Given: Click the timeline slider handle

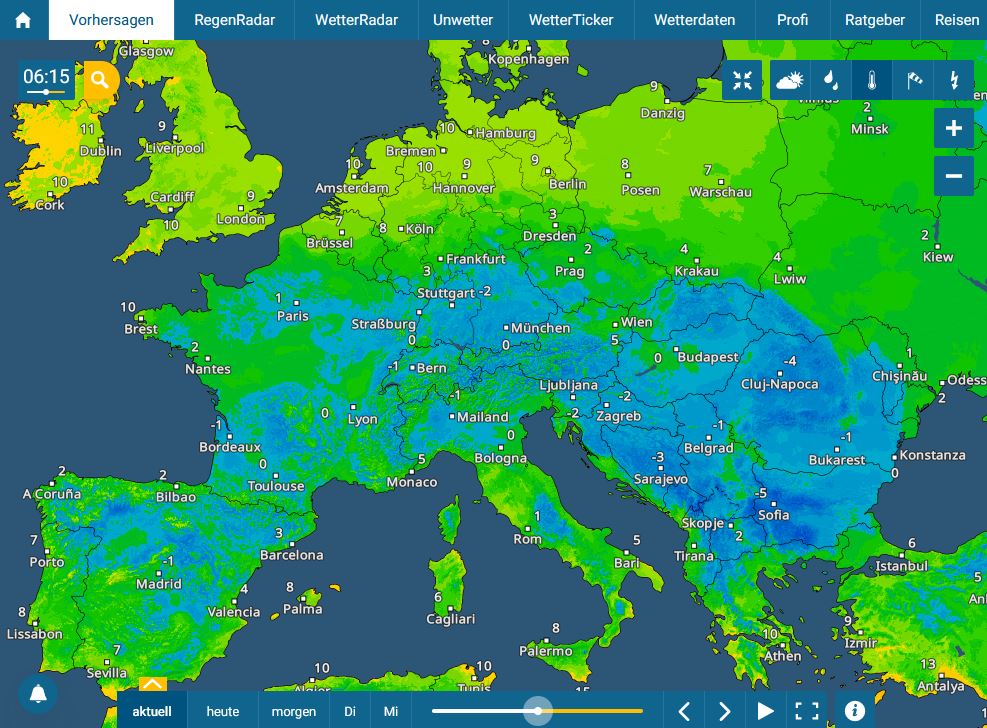Looking at the screenshot, I should (538, 711).
